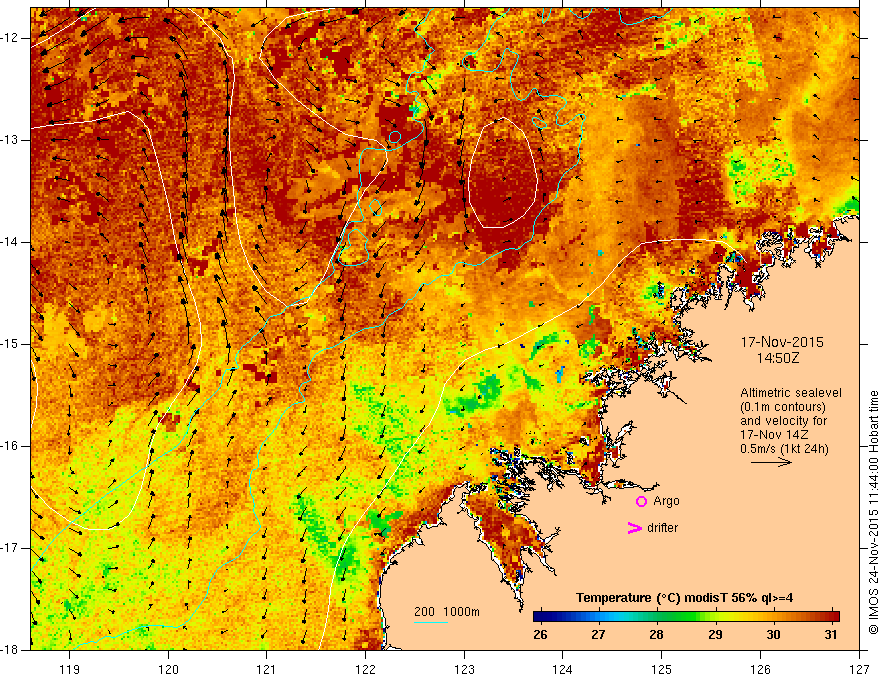
Task: Click latitude axis label -12
Action: (11, 38)
